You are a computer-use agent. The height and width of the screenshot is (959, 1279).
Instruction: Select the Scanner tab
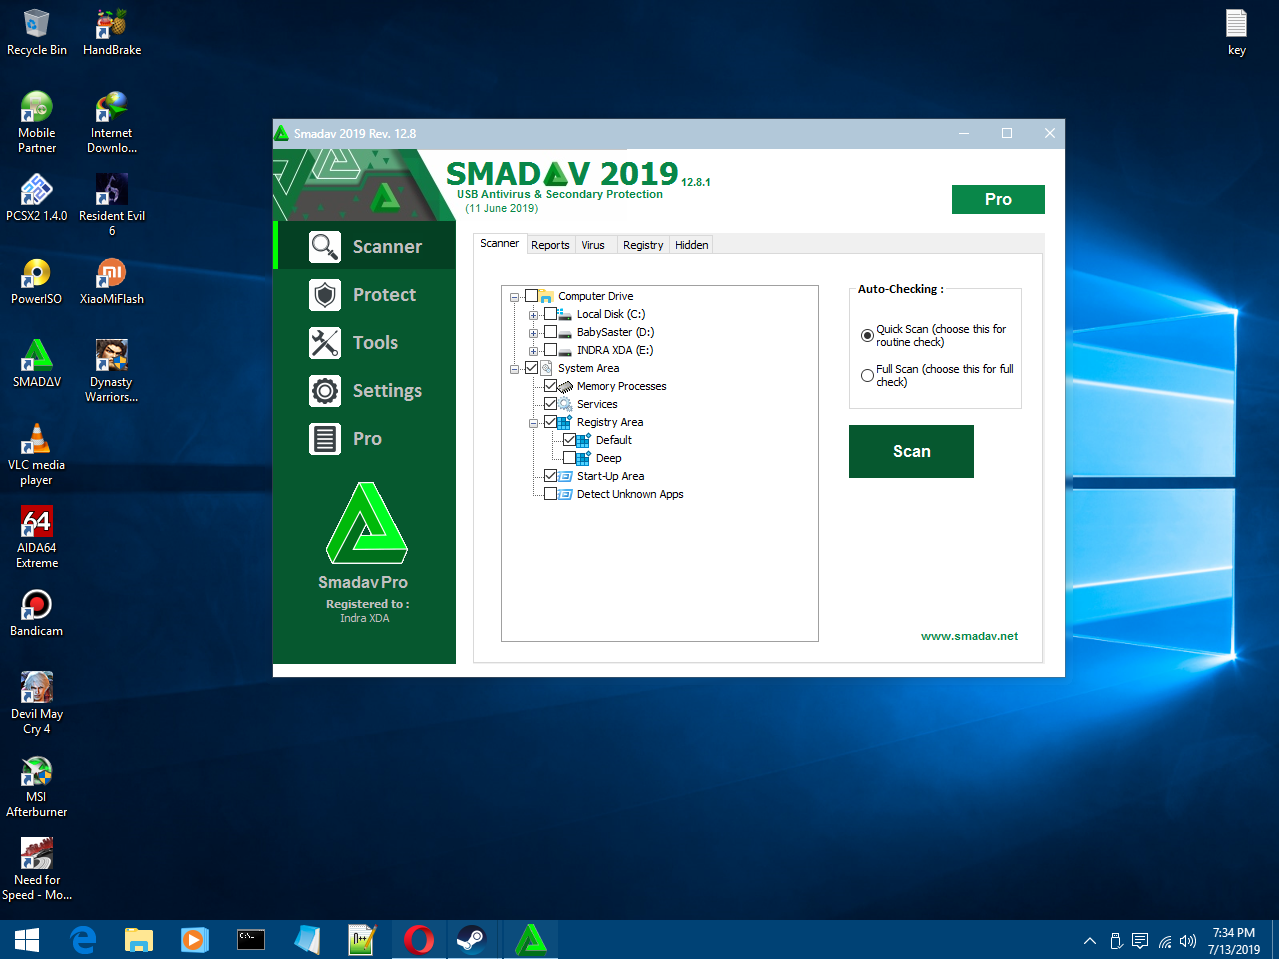pyautogui.click(x=499, y=243)
